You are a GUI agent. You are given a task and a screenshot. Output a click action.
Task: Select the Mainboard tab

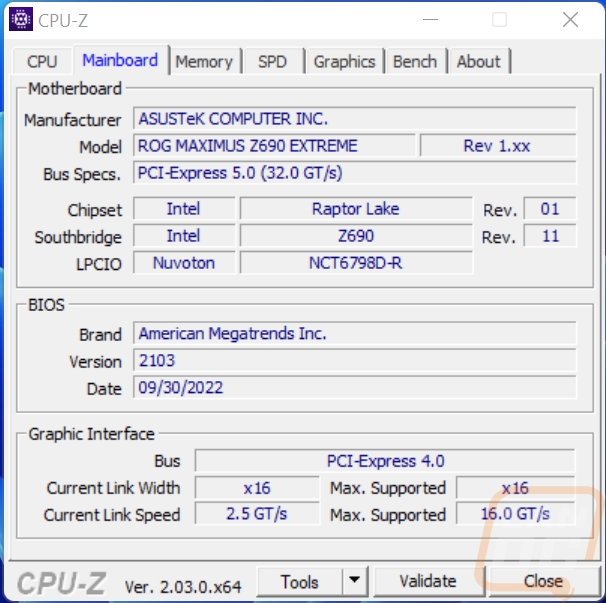pos(120,60)
